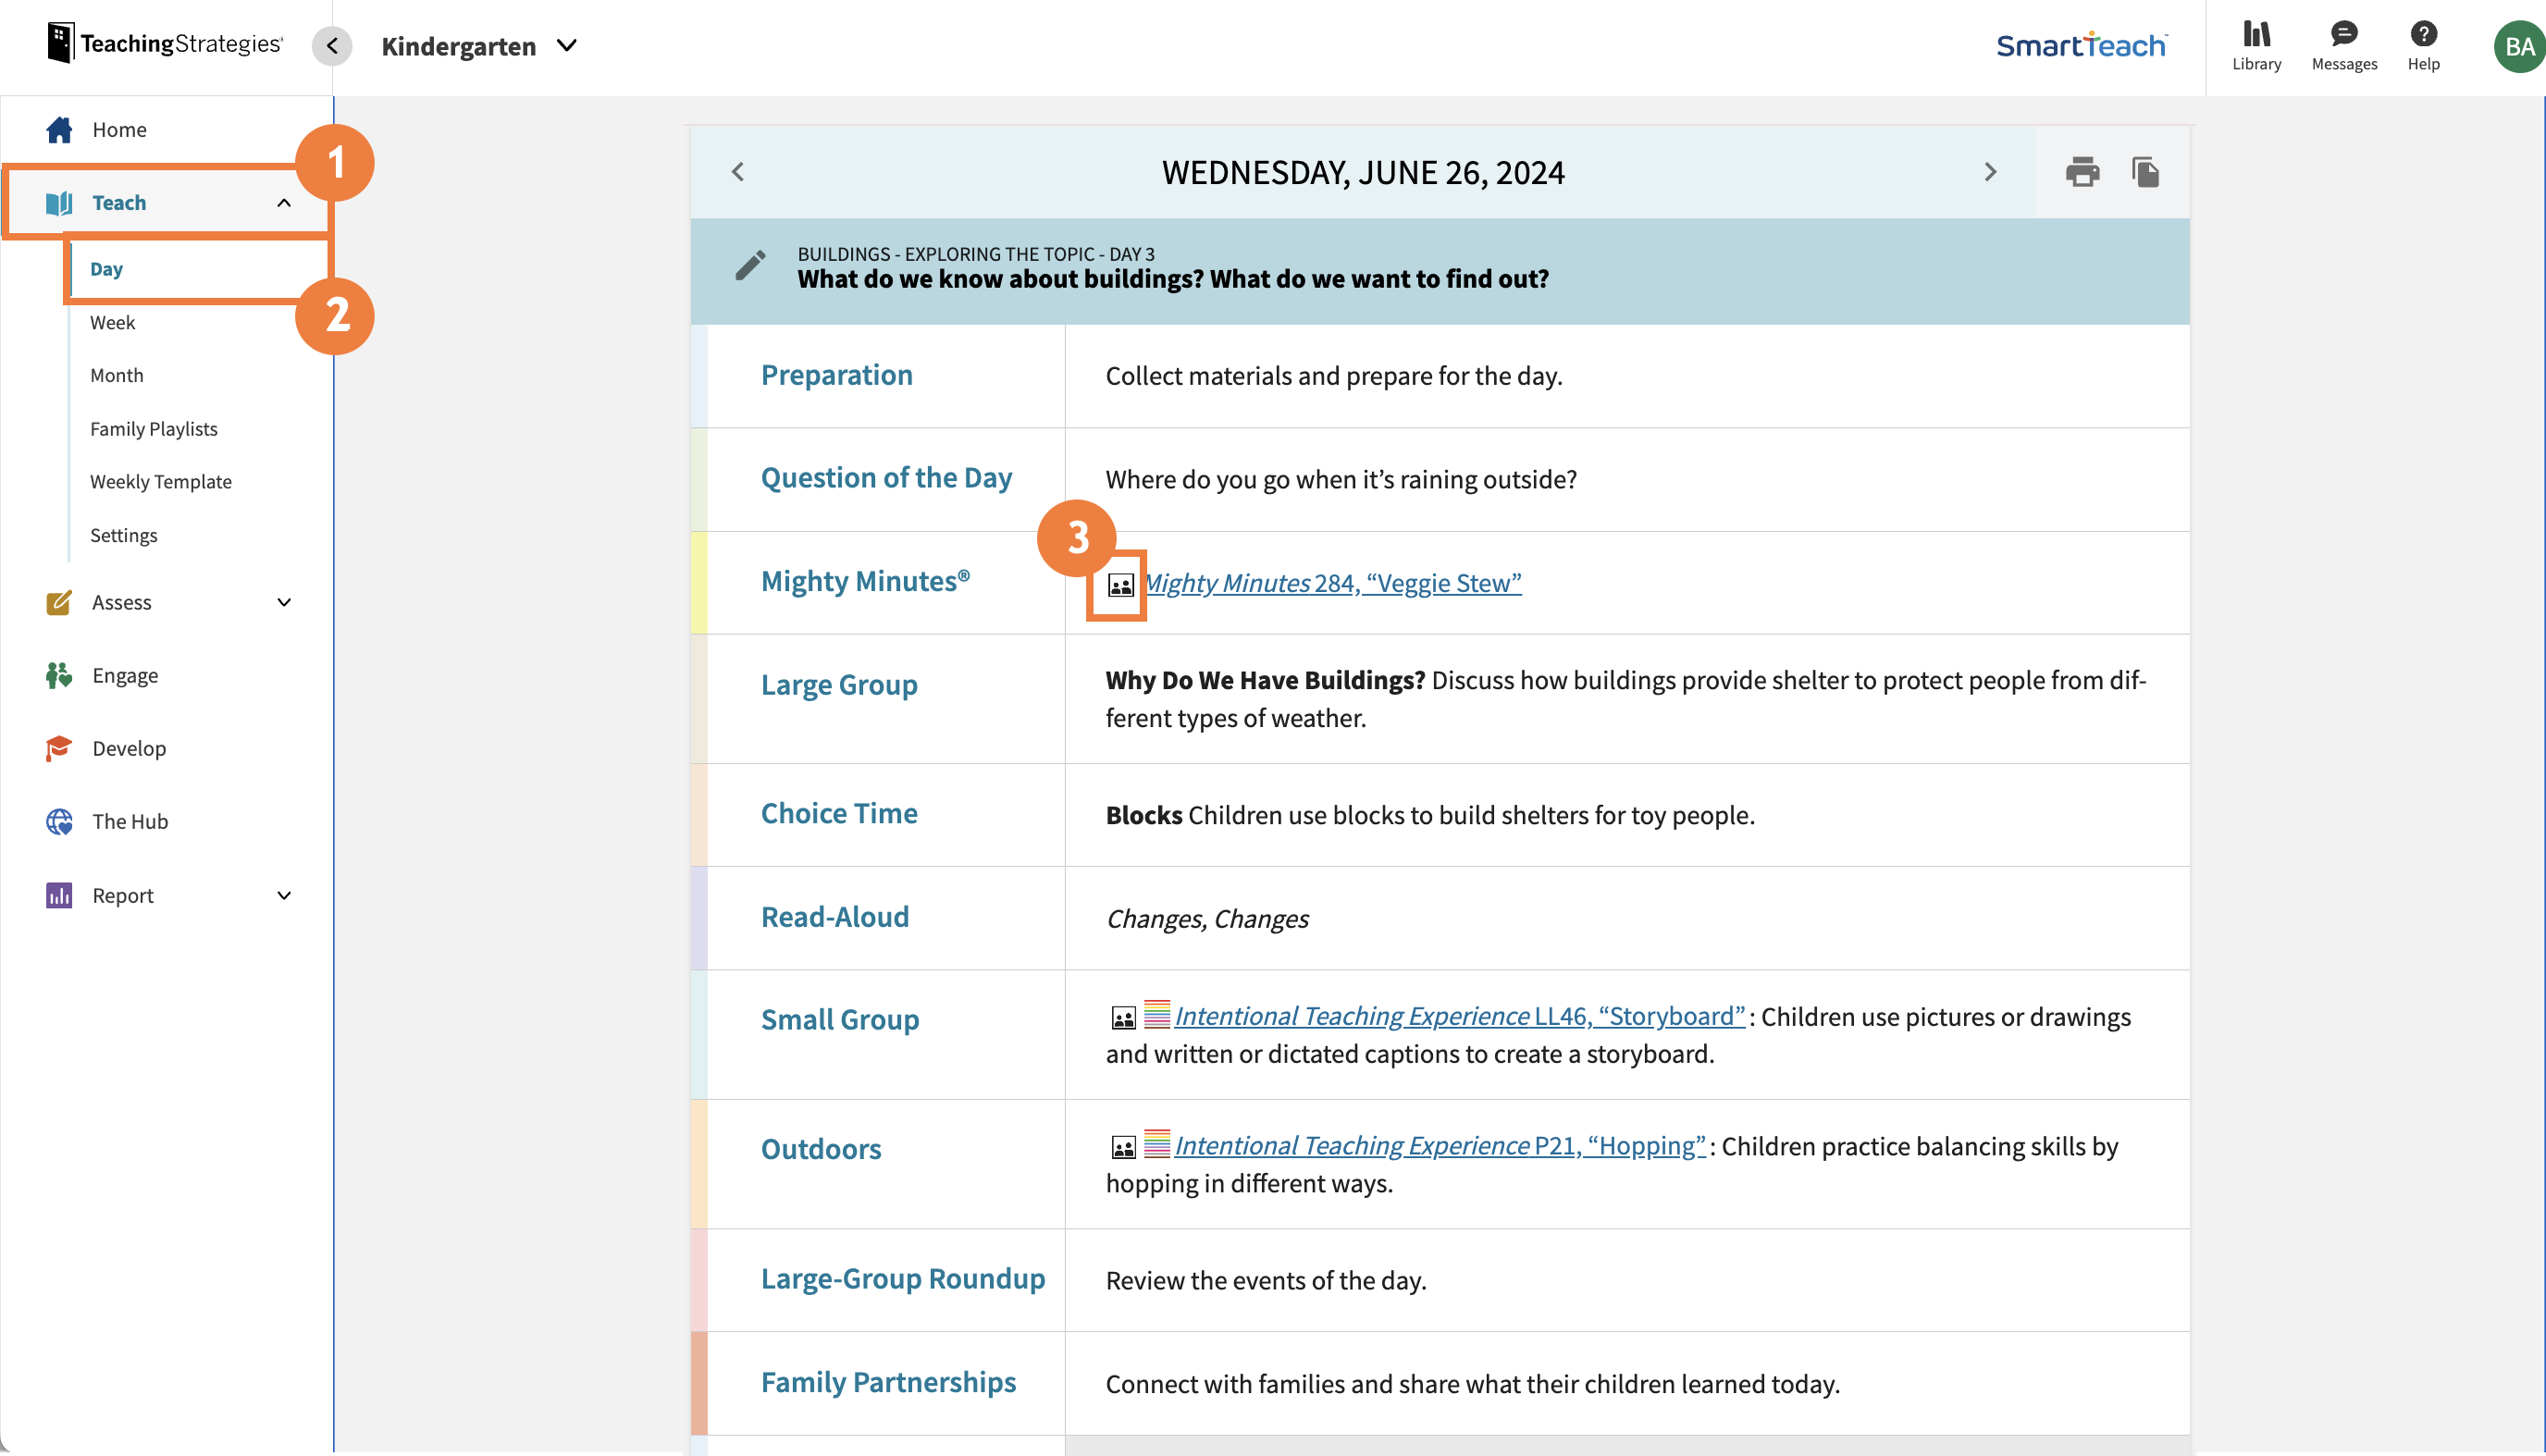Expand the Report menu section
Screen dimensions: 2546x1456
click(x=284, y=895)
